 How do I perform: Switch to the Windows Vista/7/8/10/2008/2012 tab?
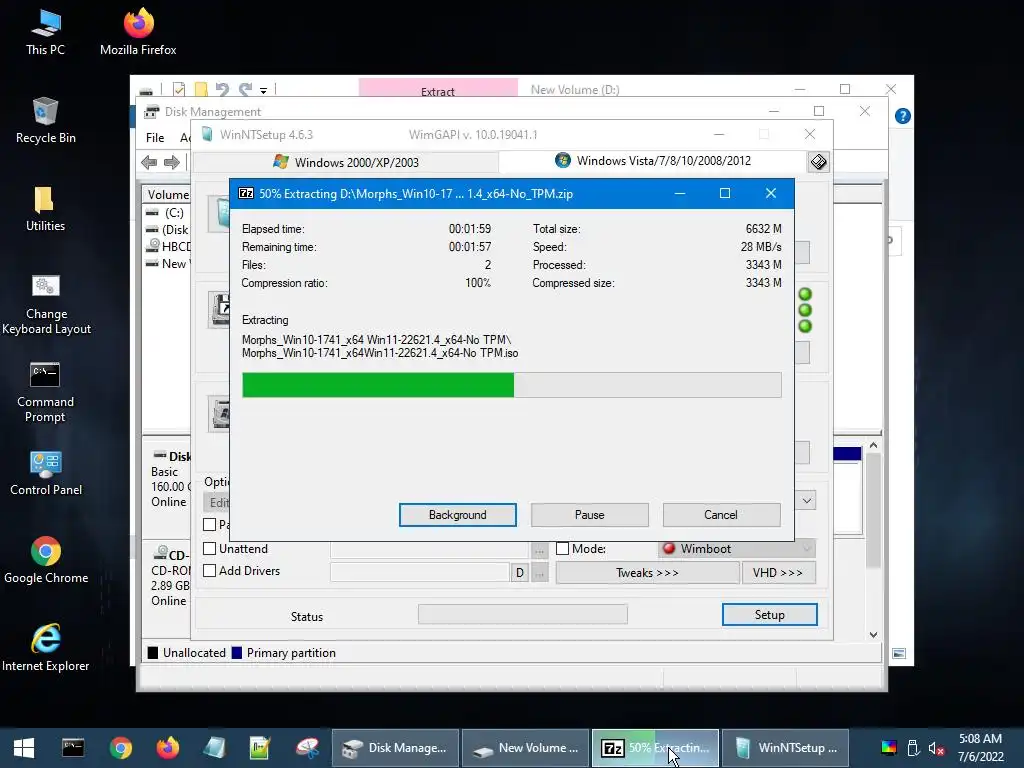653,161
